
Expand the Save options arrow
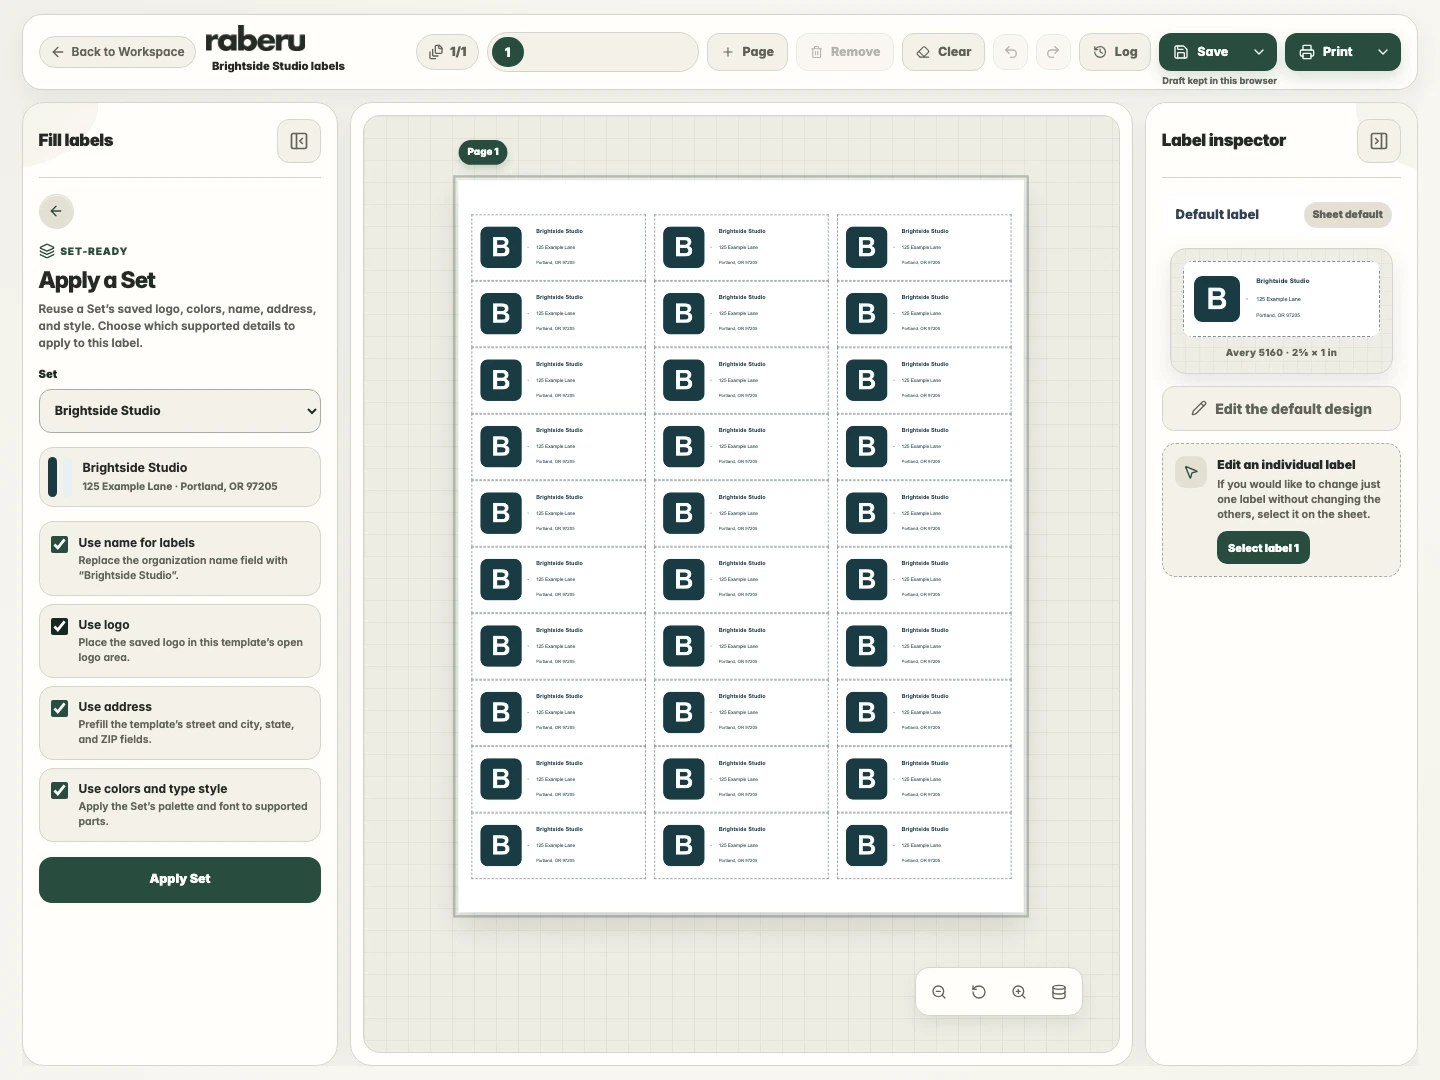1259,52
